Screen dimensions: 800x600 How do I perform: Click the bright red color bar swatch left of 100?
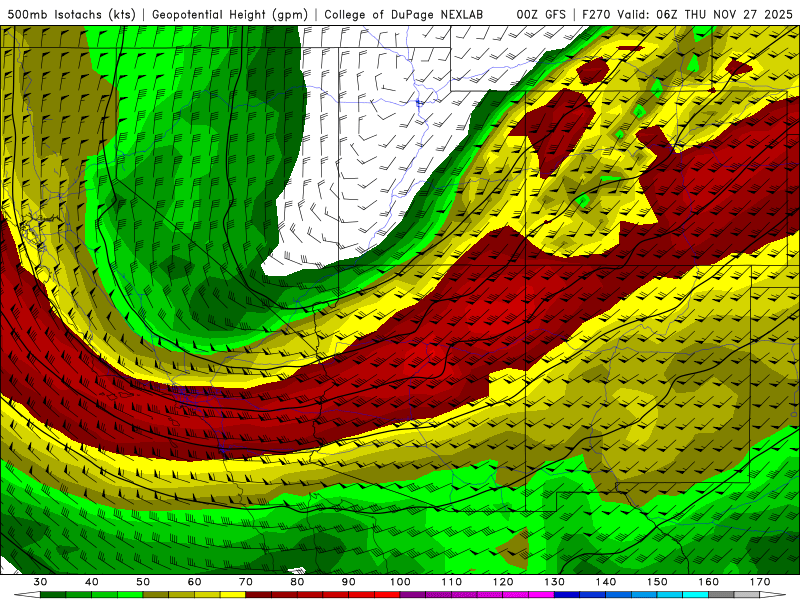pyautogui.click(x=387, y=594)
